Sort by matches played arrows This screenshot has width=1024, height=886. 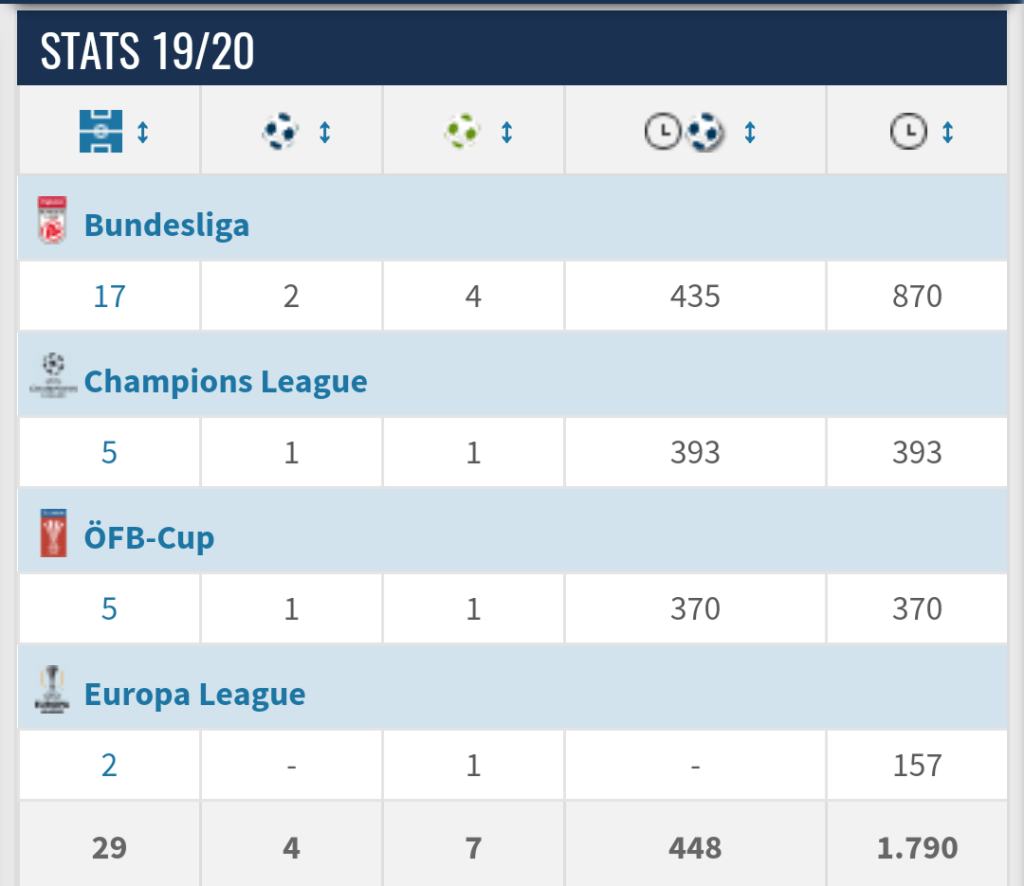[142, 131]
